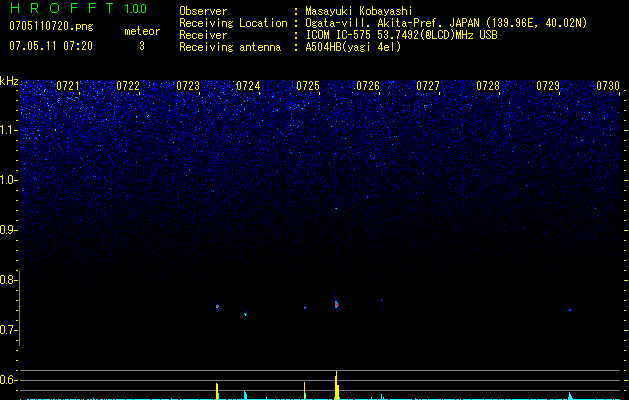Screen dimensions: 629x400
Task: Click the 0725 time marker
Action: pos(308,86)
